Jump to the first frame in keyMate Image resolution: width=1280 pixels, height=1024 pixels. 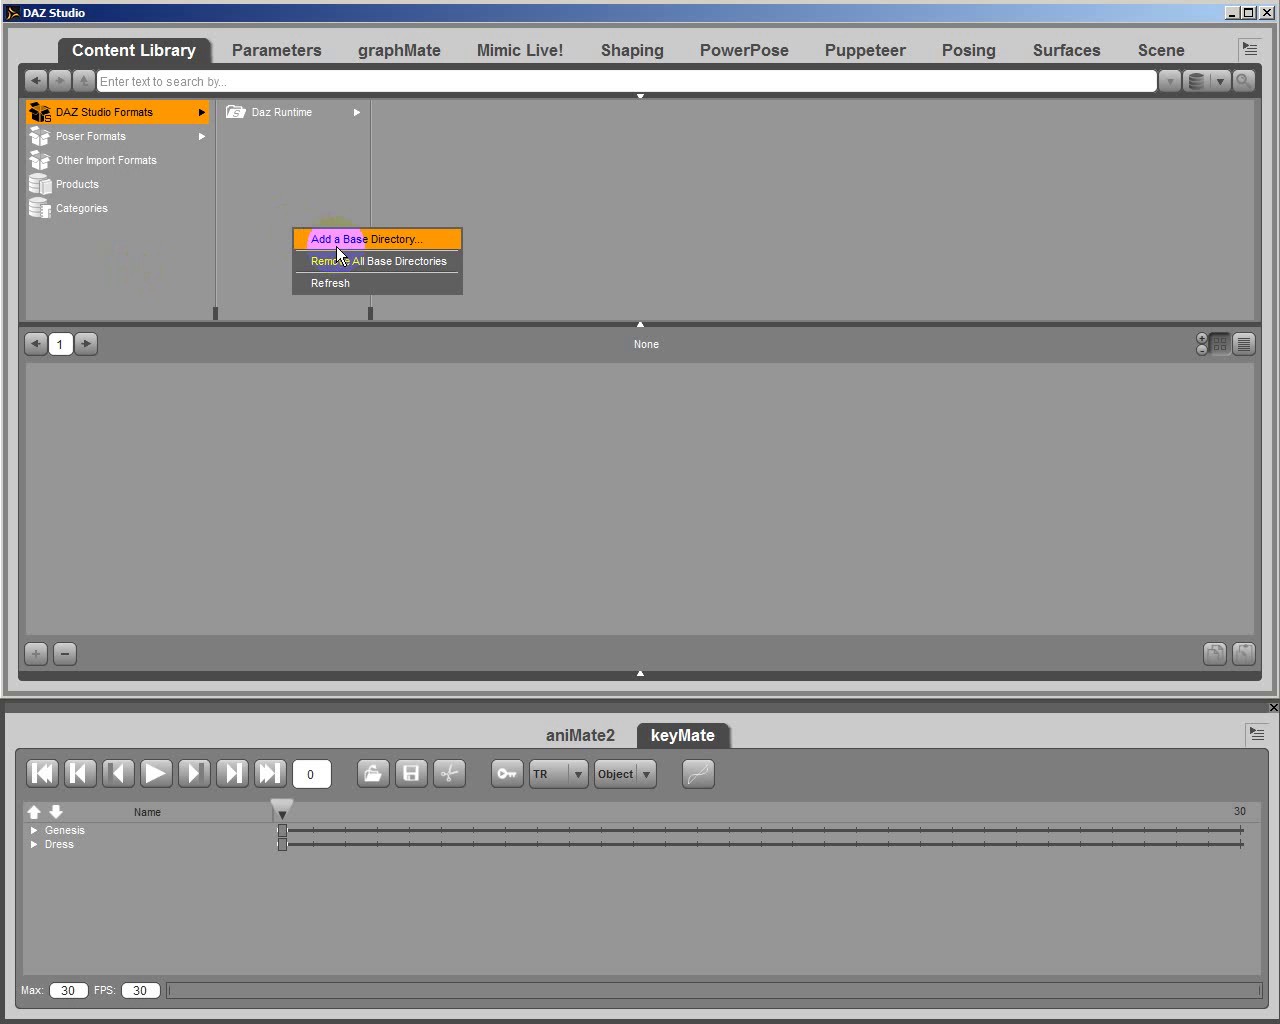point(42,773)
